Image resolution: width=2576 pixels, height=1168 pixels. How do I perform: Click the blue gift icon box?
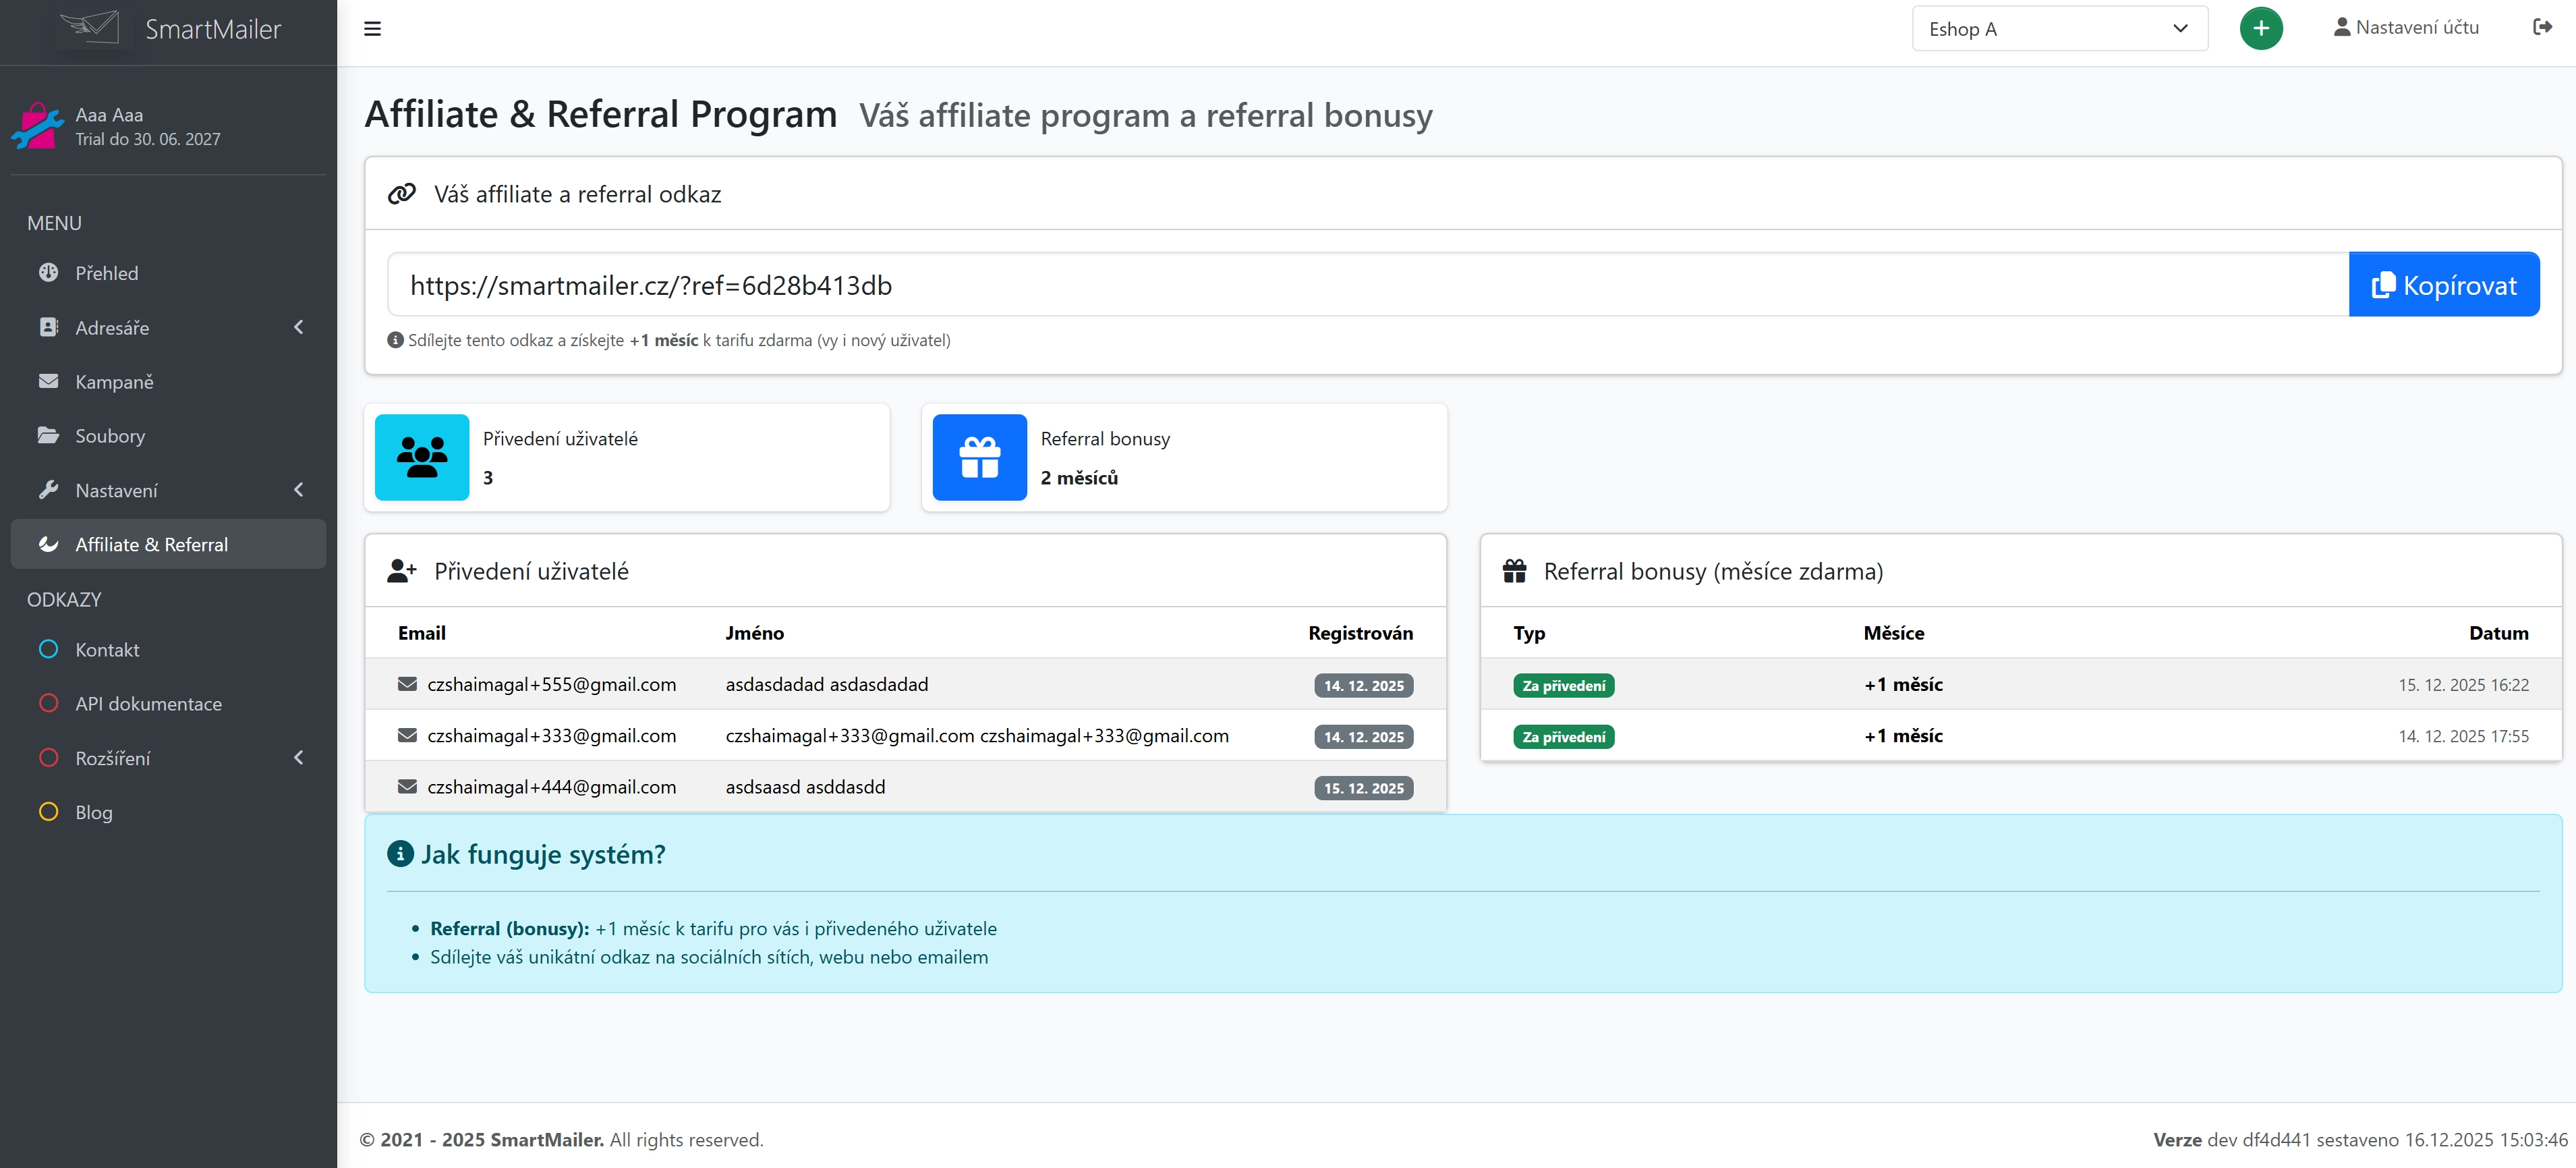(979, 457)
